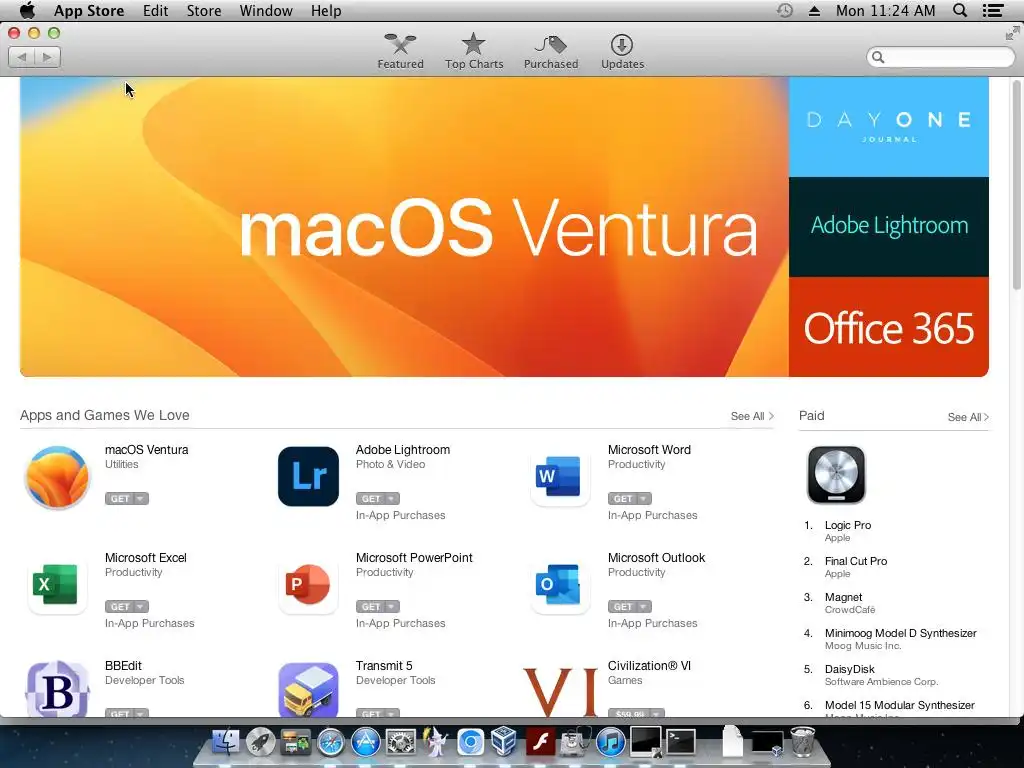Open the Apple menu

(x=27, y=10)
